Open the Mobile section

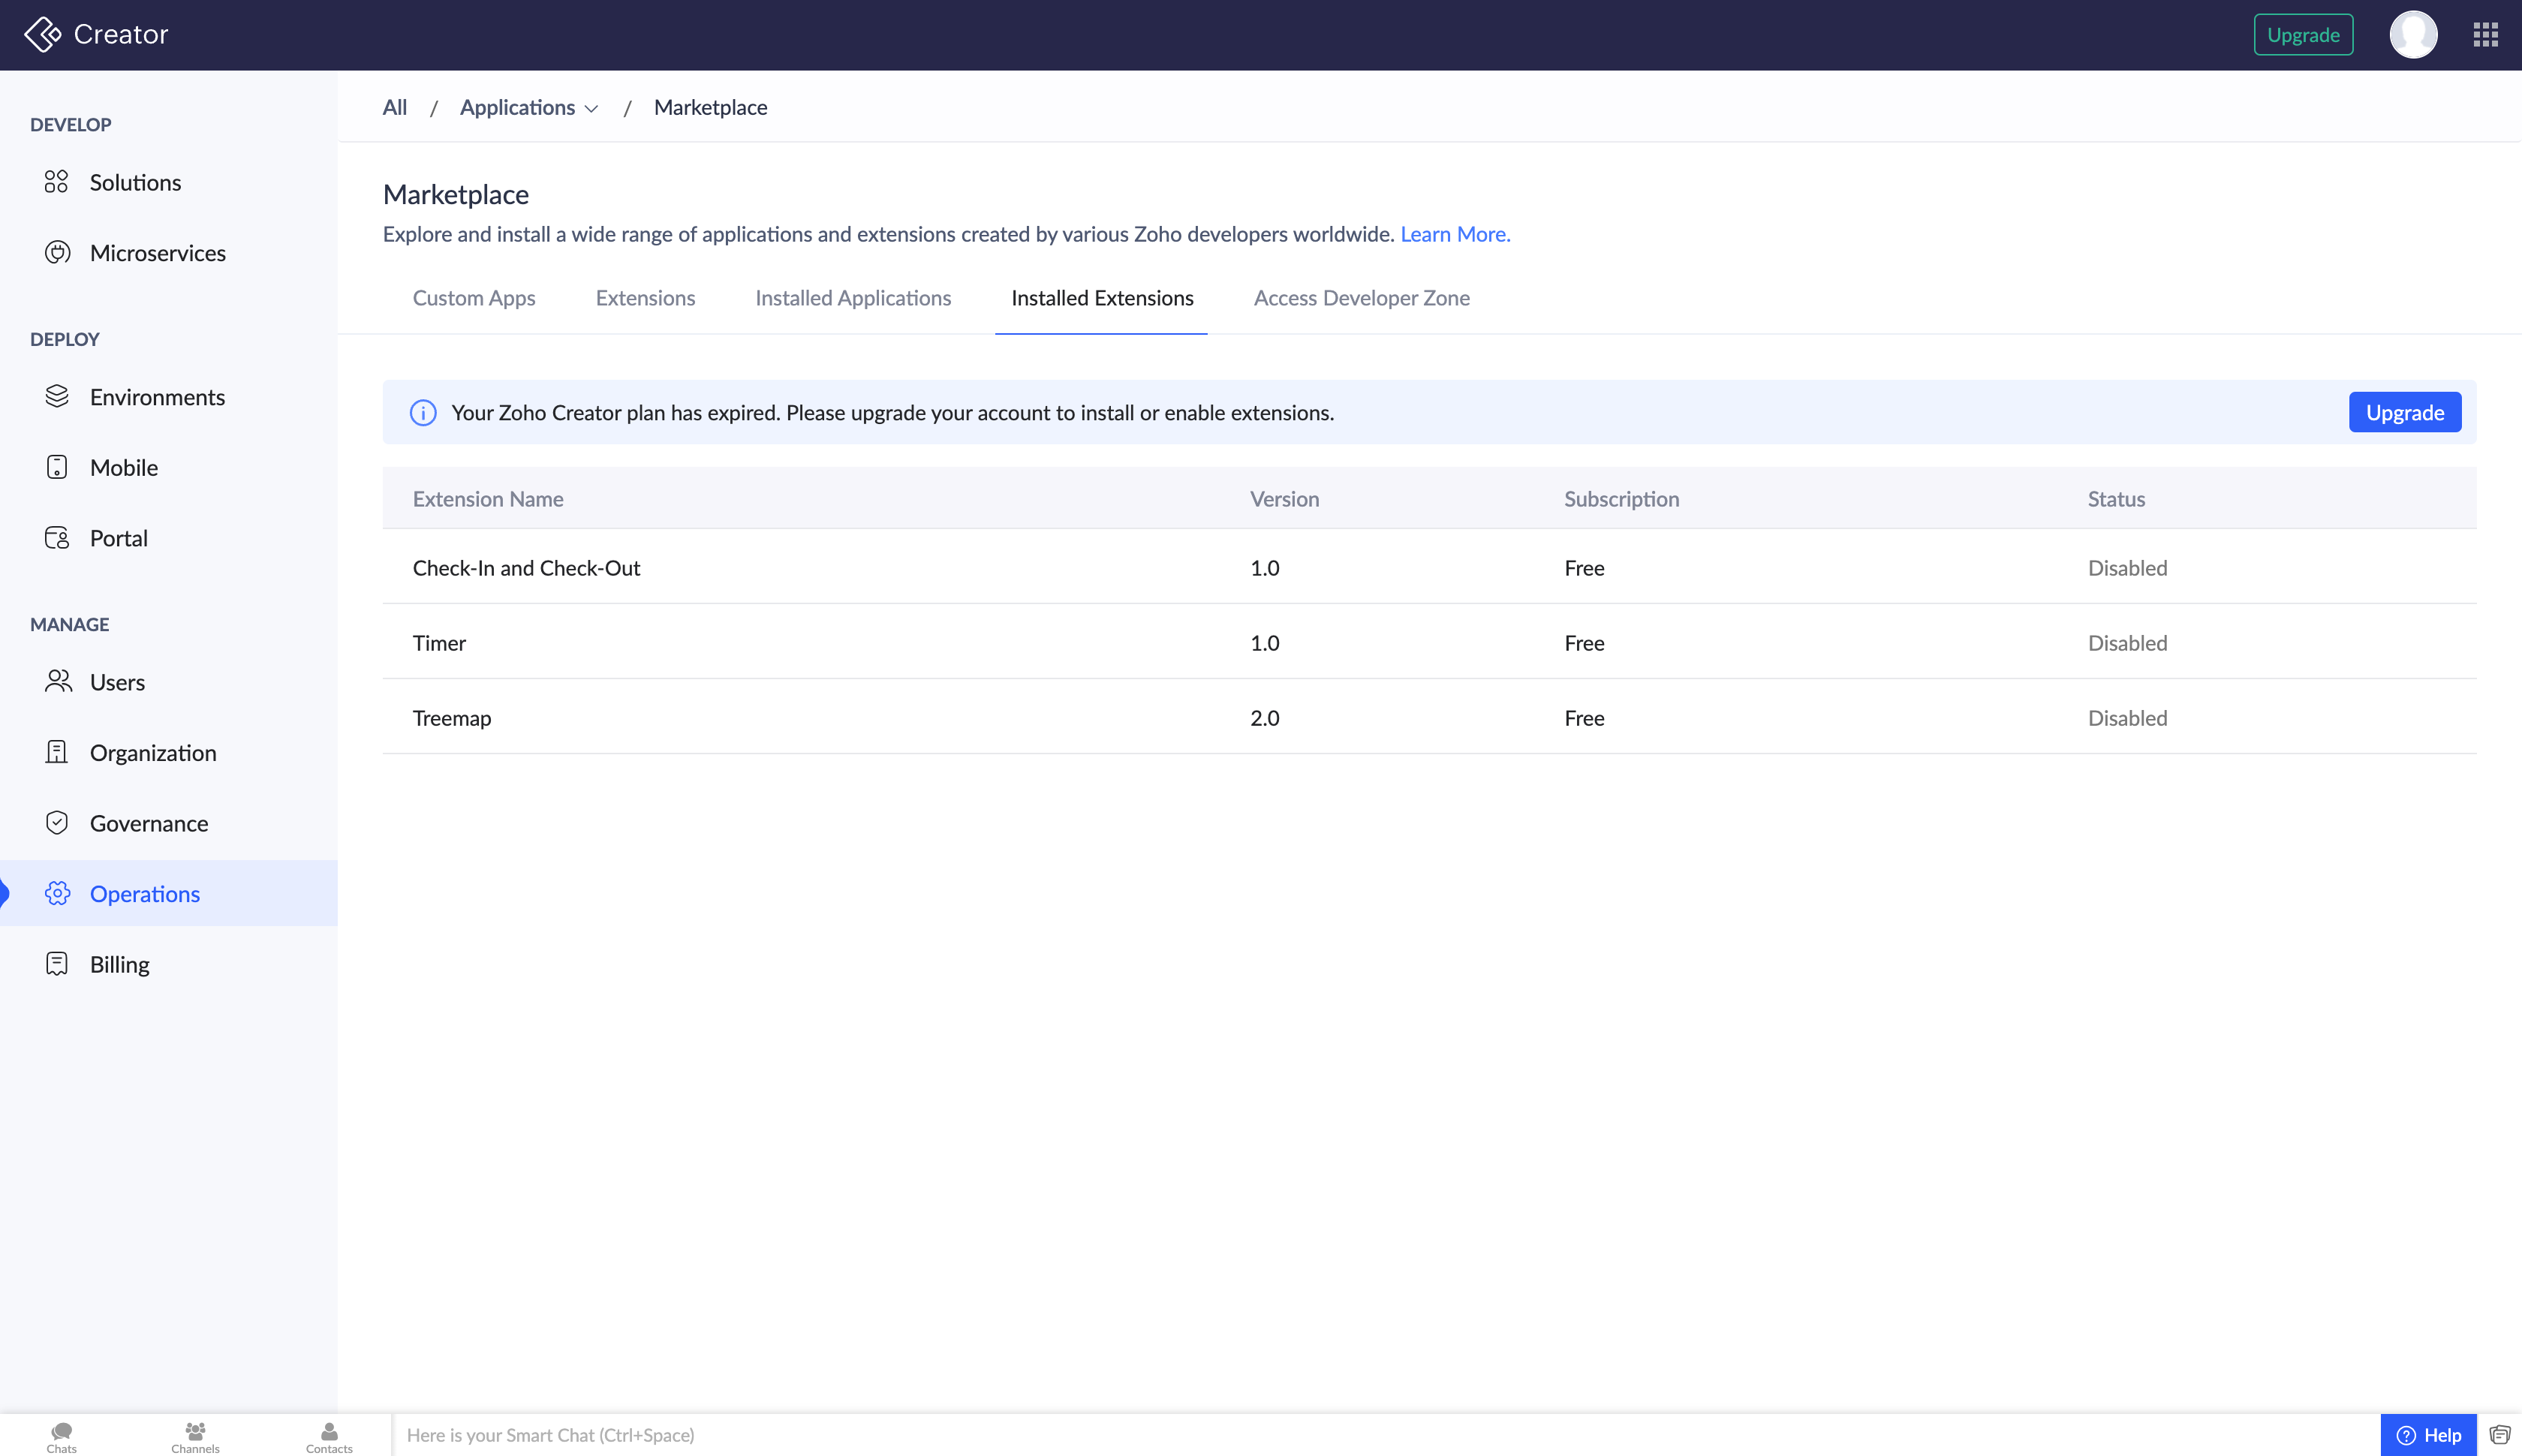click(x=123, y=467)
